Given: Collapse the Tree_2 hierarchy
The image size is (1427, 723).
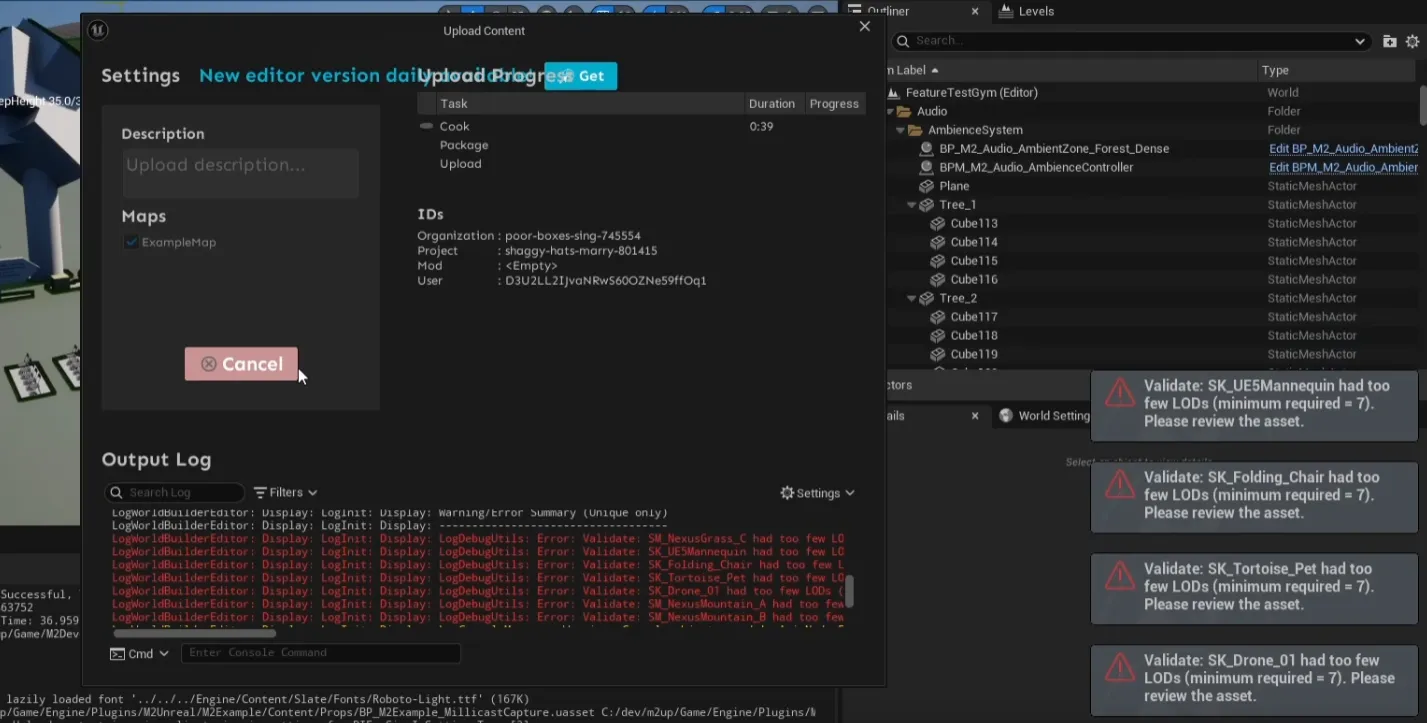Looking at the screenshot, I should click(911, 298).
